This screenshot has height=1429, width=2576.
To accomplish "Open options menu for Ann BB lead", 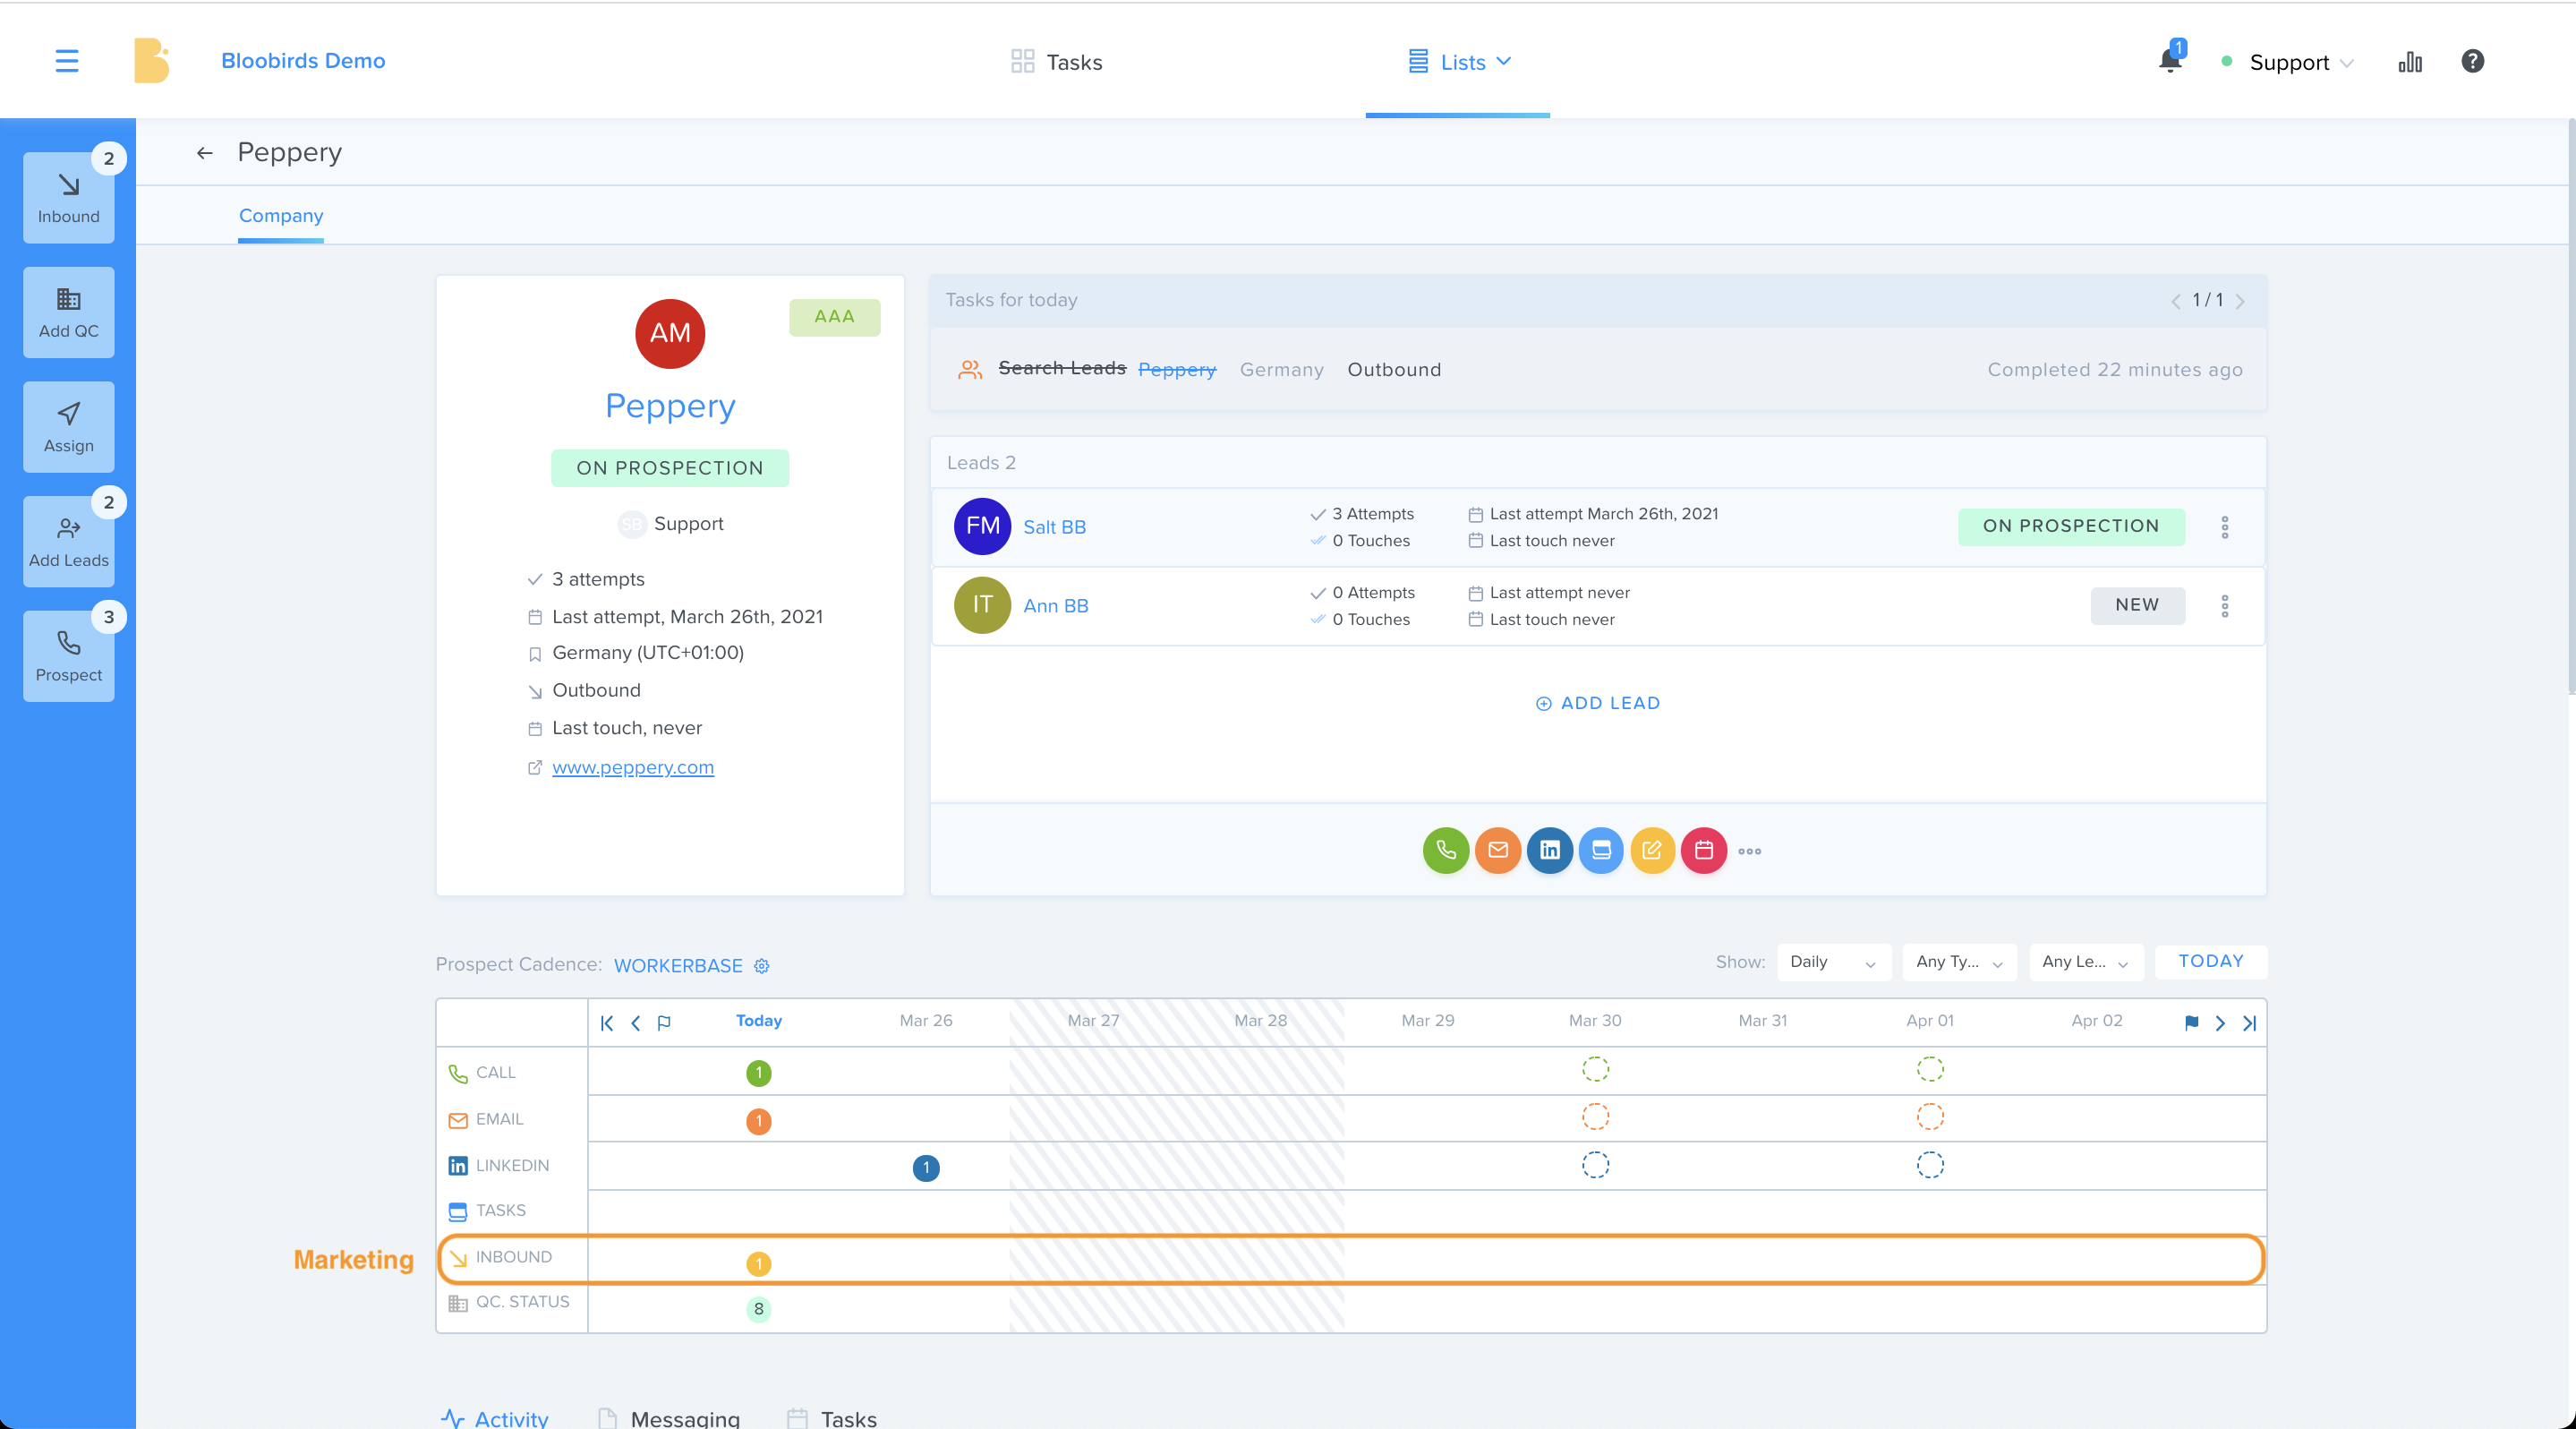I will 2225,606.
